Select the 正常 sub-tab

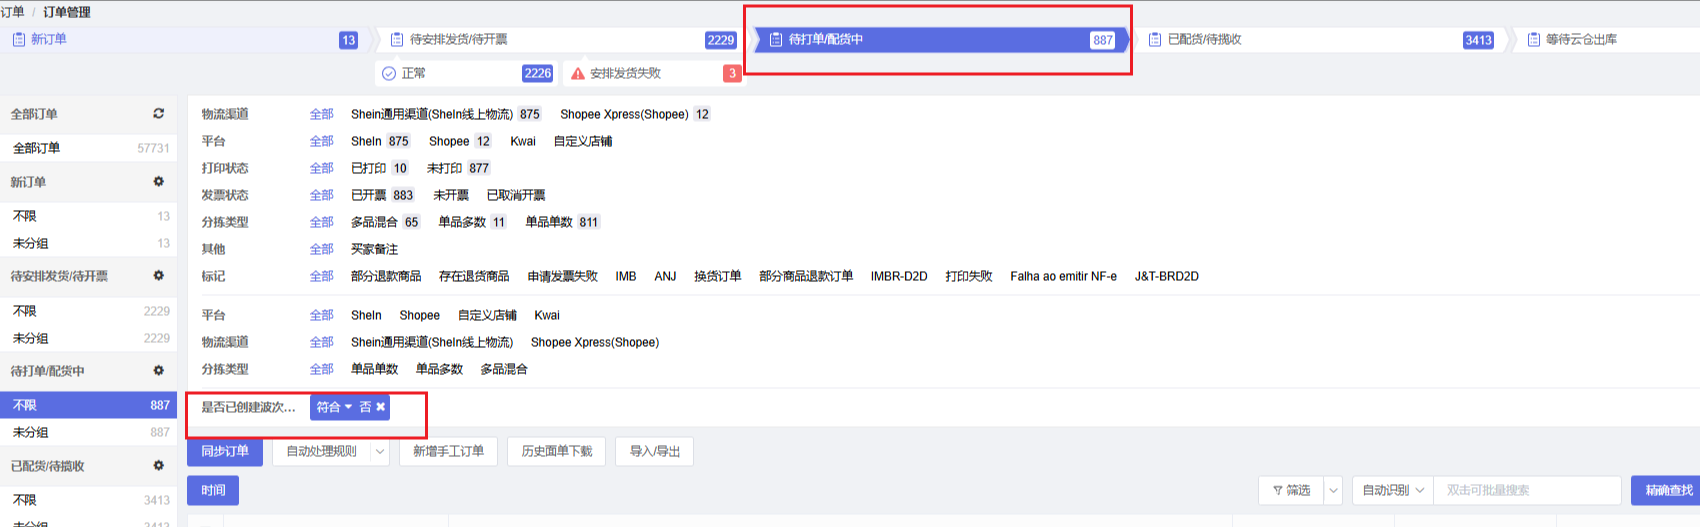click(466, 73)
